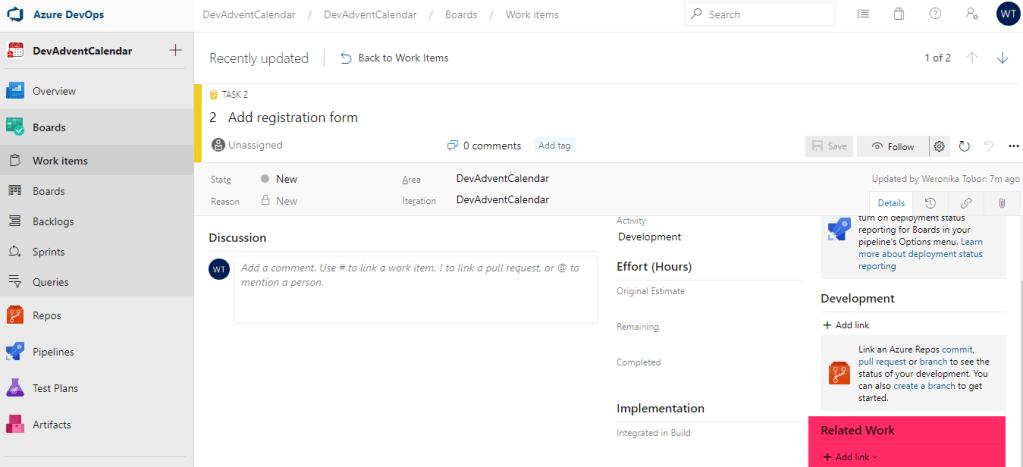Click the refresh work item icon
The width and height of the screenshot is (1023, 467).
964,146
